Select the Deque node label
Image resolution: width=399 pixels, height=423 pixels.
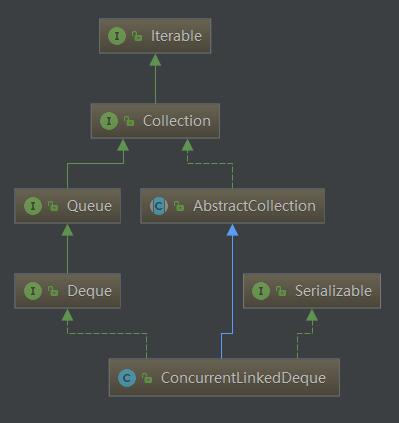click(x=89, y=291)
